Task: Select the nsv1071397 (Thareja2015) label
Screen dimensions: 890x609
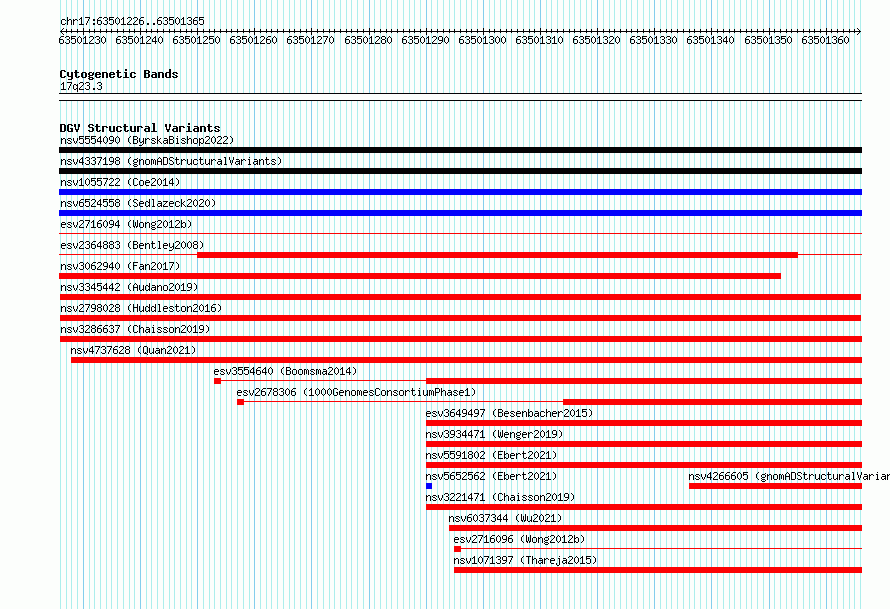Action: pos(526,560)
